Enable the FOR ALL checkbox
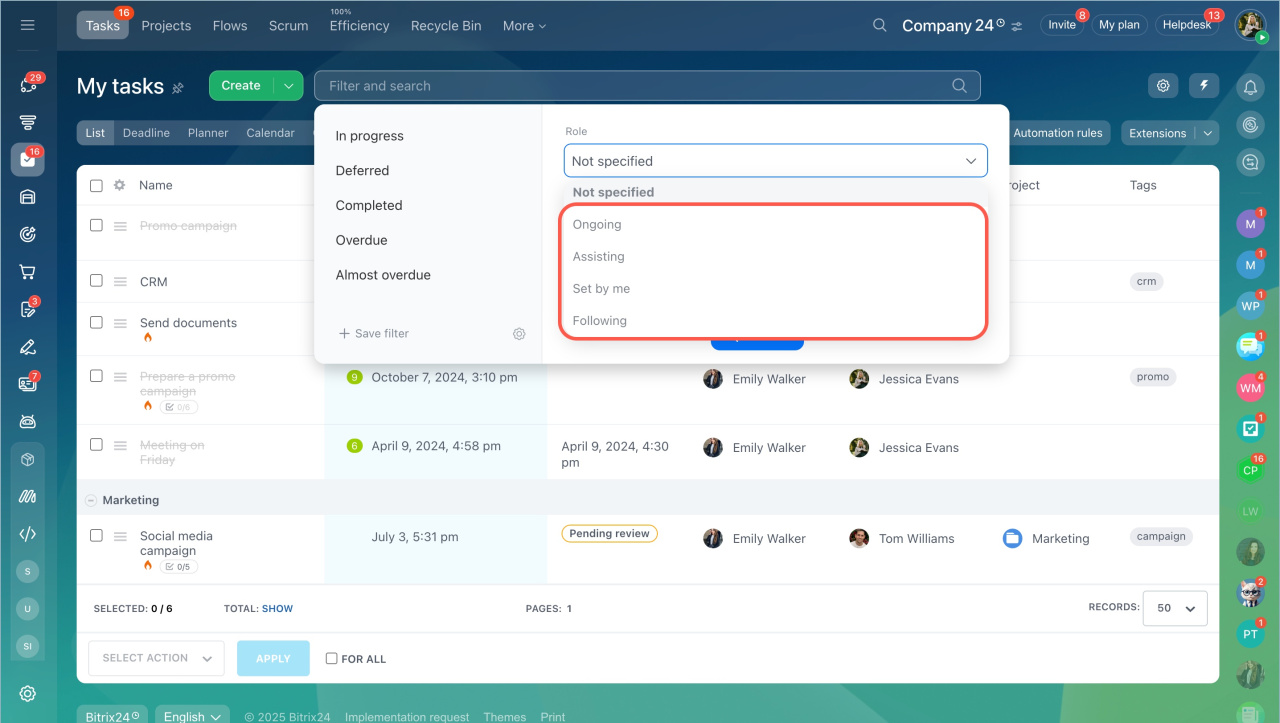1280x723 pixels. 331,659
